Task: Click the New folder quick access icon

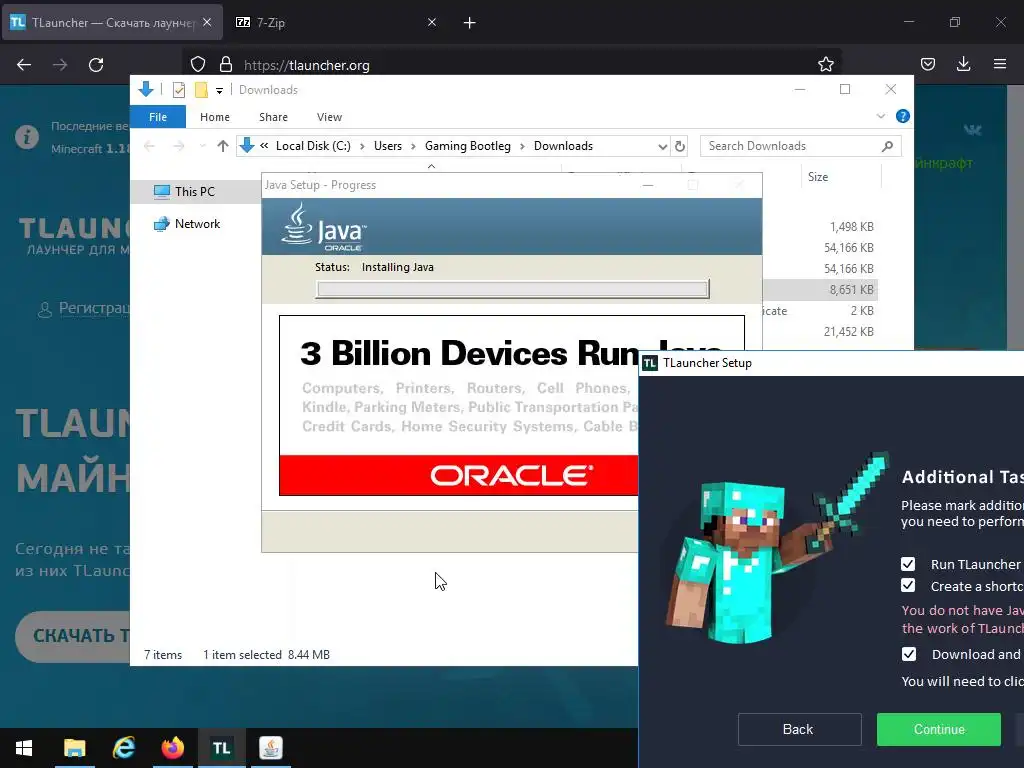Action: coord(201,90)
